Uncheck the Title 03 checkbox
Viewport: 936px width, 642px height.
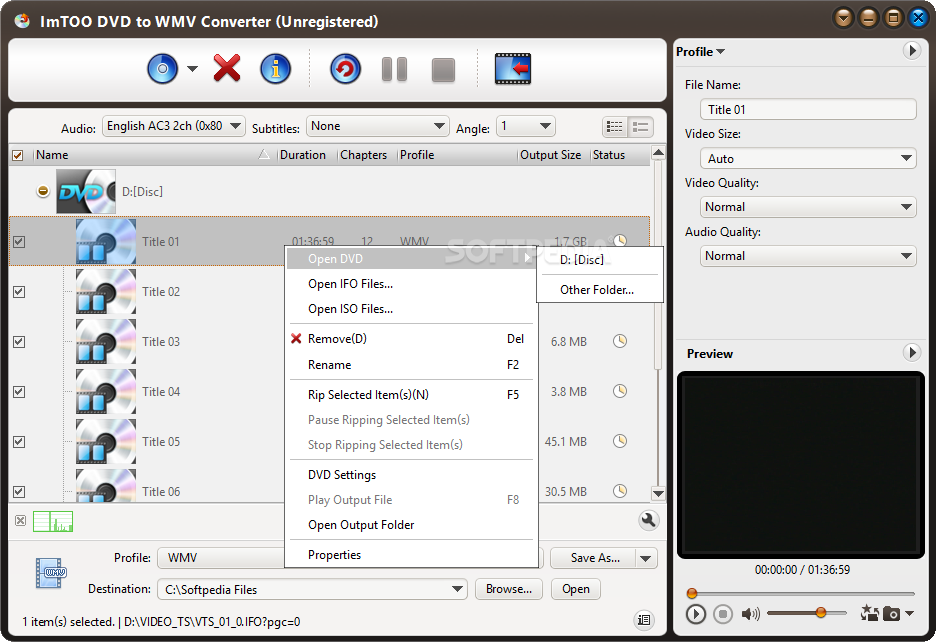point(19,342)
